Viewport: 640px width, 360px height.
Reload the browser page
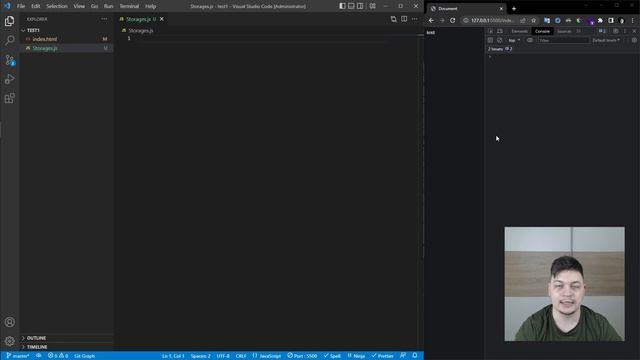[x=453, y=20]
